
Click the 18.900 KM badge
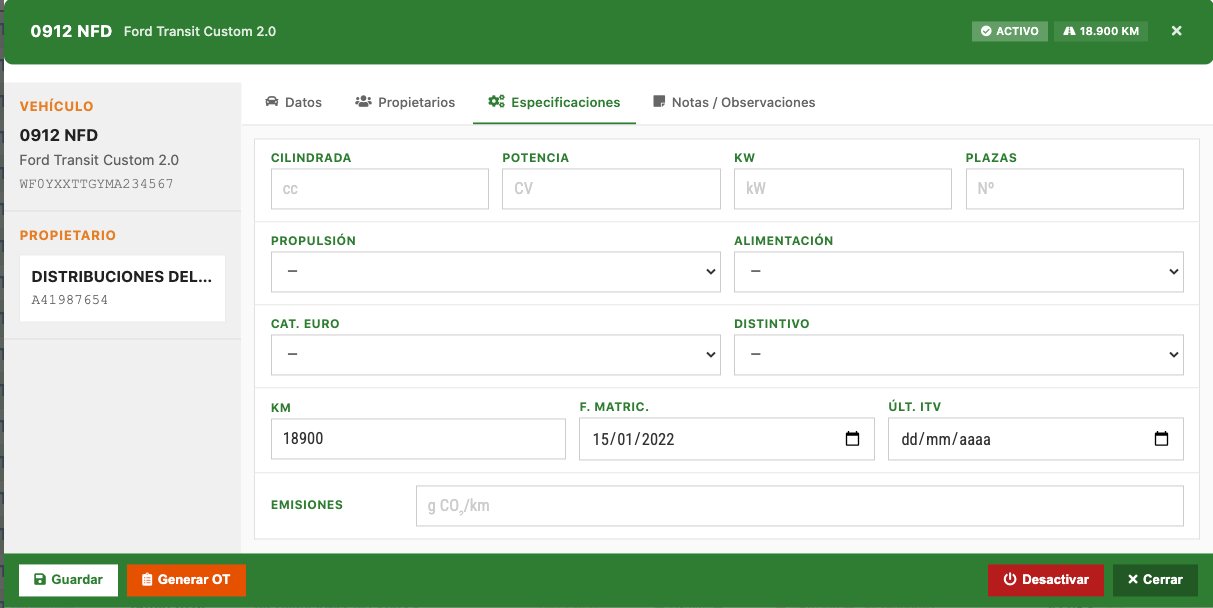[x=1101, y=31]
